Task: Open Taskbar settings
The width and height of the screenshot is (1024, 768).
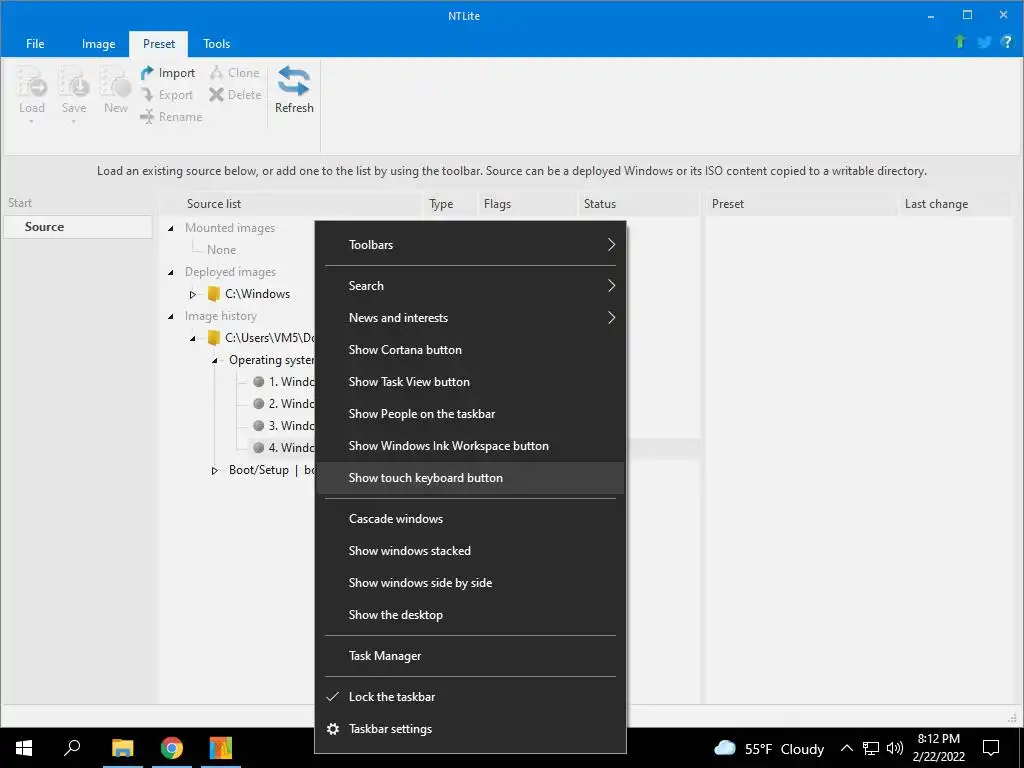Action: click(x=470, y=729)
